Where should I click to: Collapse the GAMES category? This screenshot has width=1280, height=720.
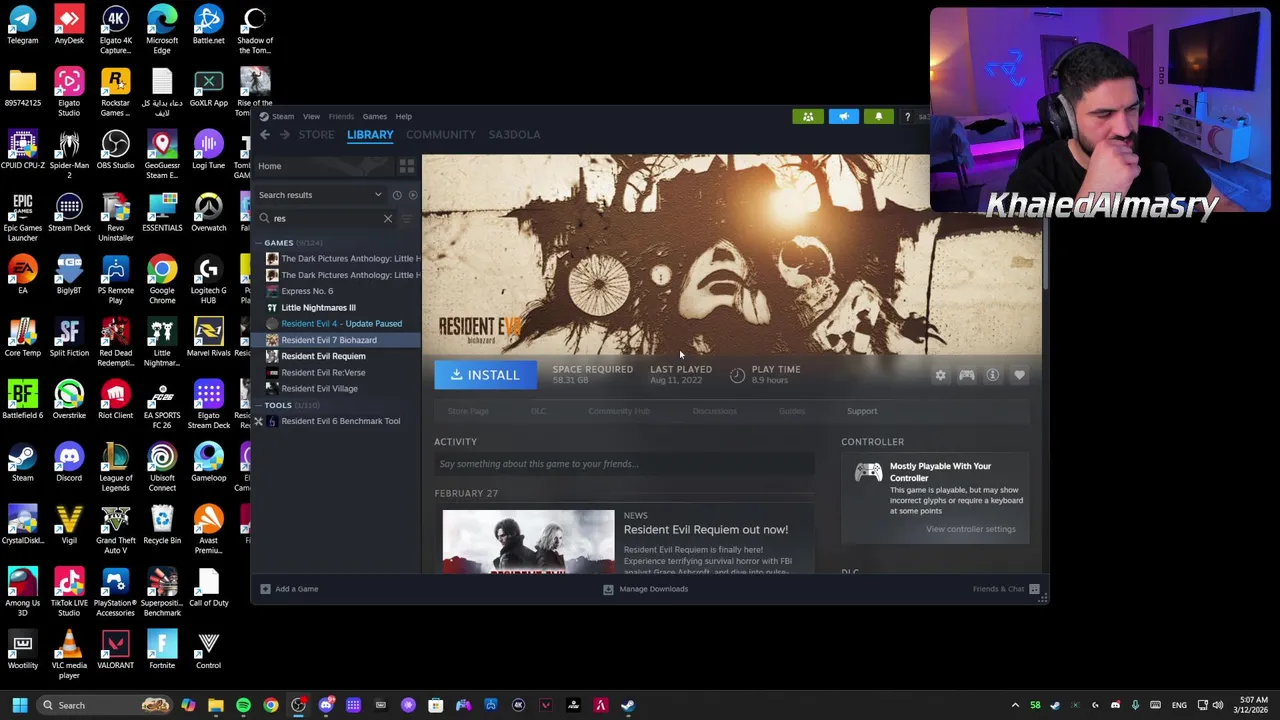click(x=259, y=243)
